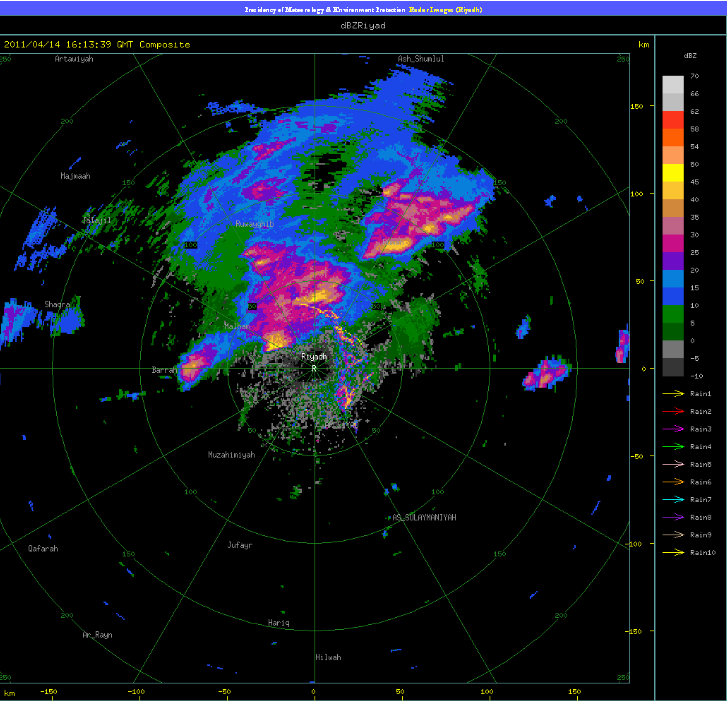Select the royal blue 10-15 dBZ band
728x701 pixels.
click(x=673, y=296)
